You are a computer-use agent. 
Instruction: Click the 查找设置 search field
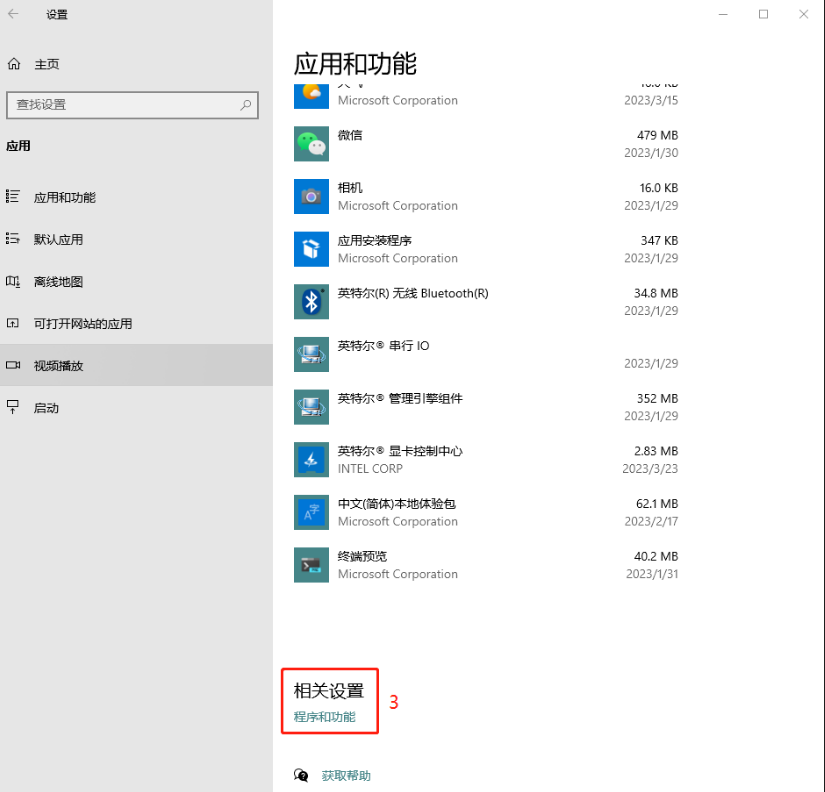click(x=133, y=105)
